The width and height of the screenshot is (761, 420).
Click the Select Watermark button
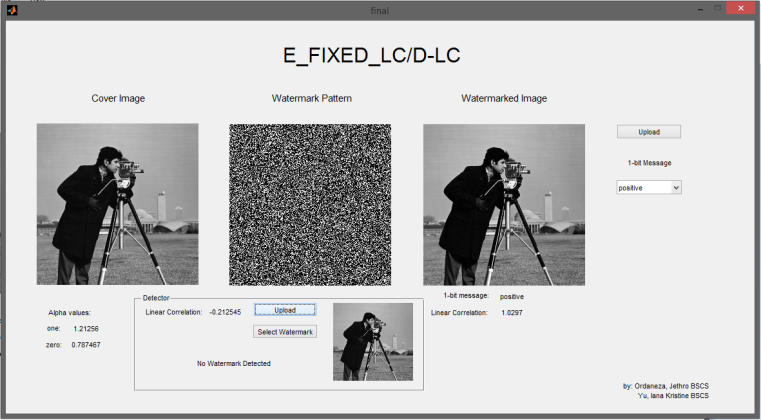click(285, 332)
